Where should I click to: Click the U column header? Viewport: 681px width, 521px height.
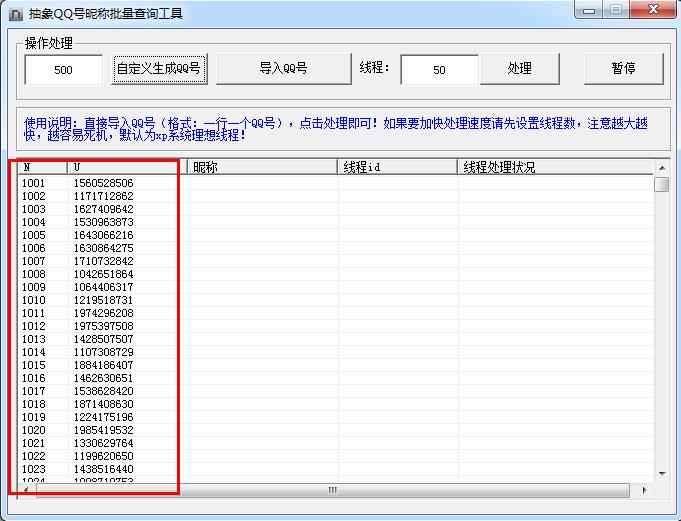(127, 167)
